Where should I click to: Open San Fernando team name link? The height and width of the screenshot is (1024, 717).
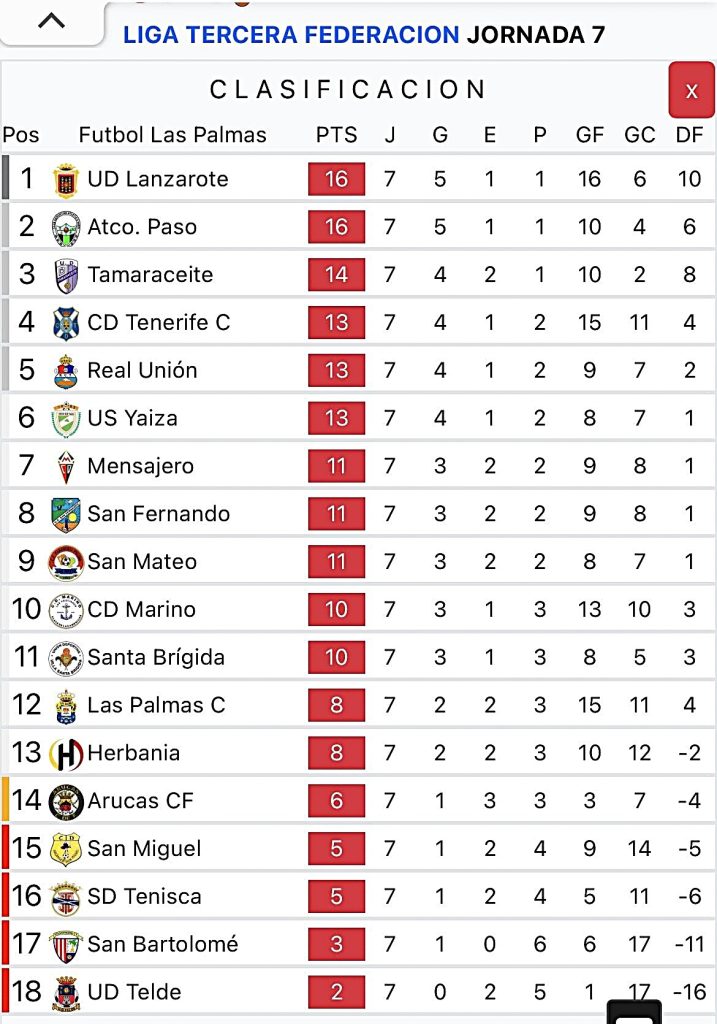point(158,514)
